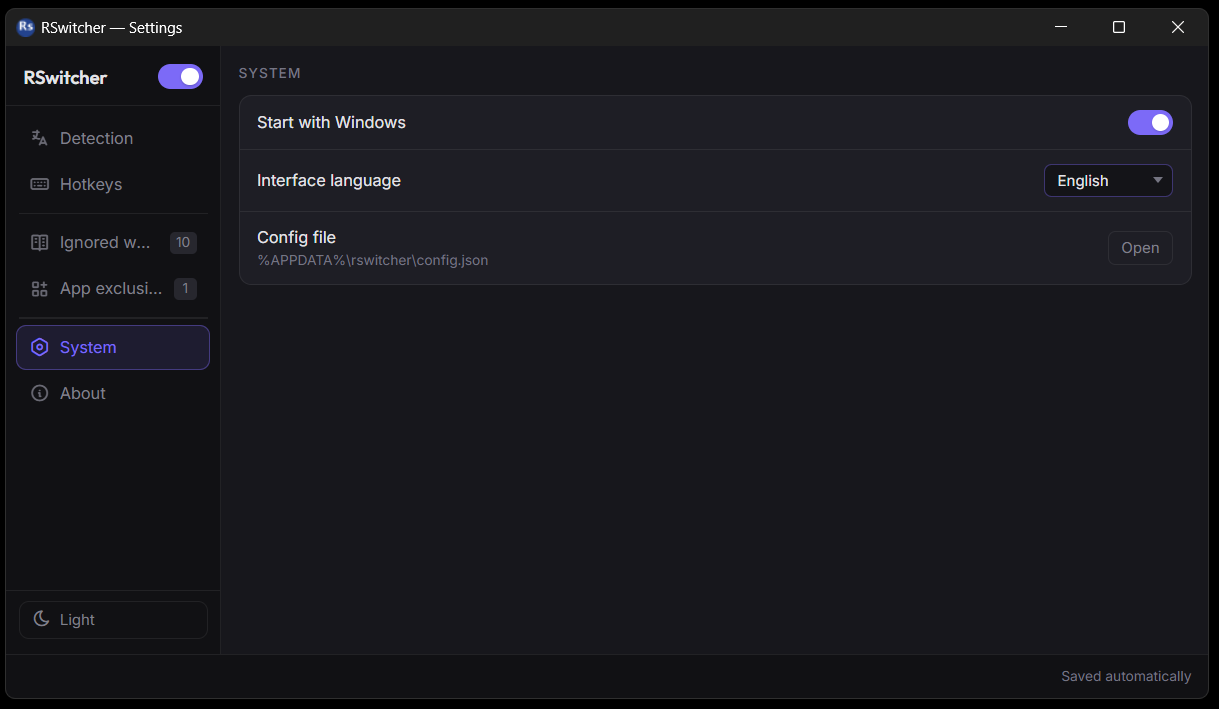Go to the Hotkeys section
The image size is (1219, 709).
pos(113,184)
